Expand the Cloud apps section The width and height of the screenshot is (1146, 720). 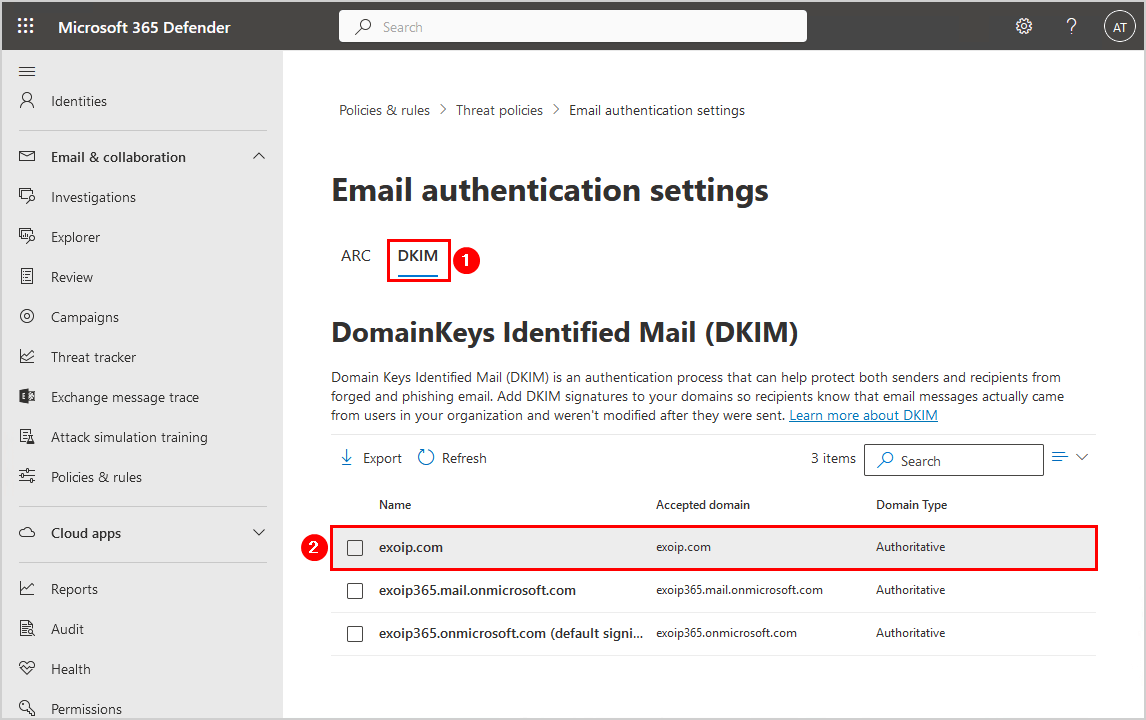pyautogui.click(x=259, y=533)
